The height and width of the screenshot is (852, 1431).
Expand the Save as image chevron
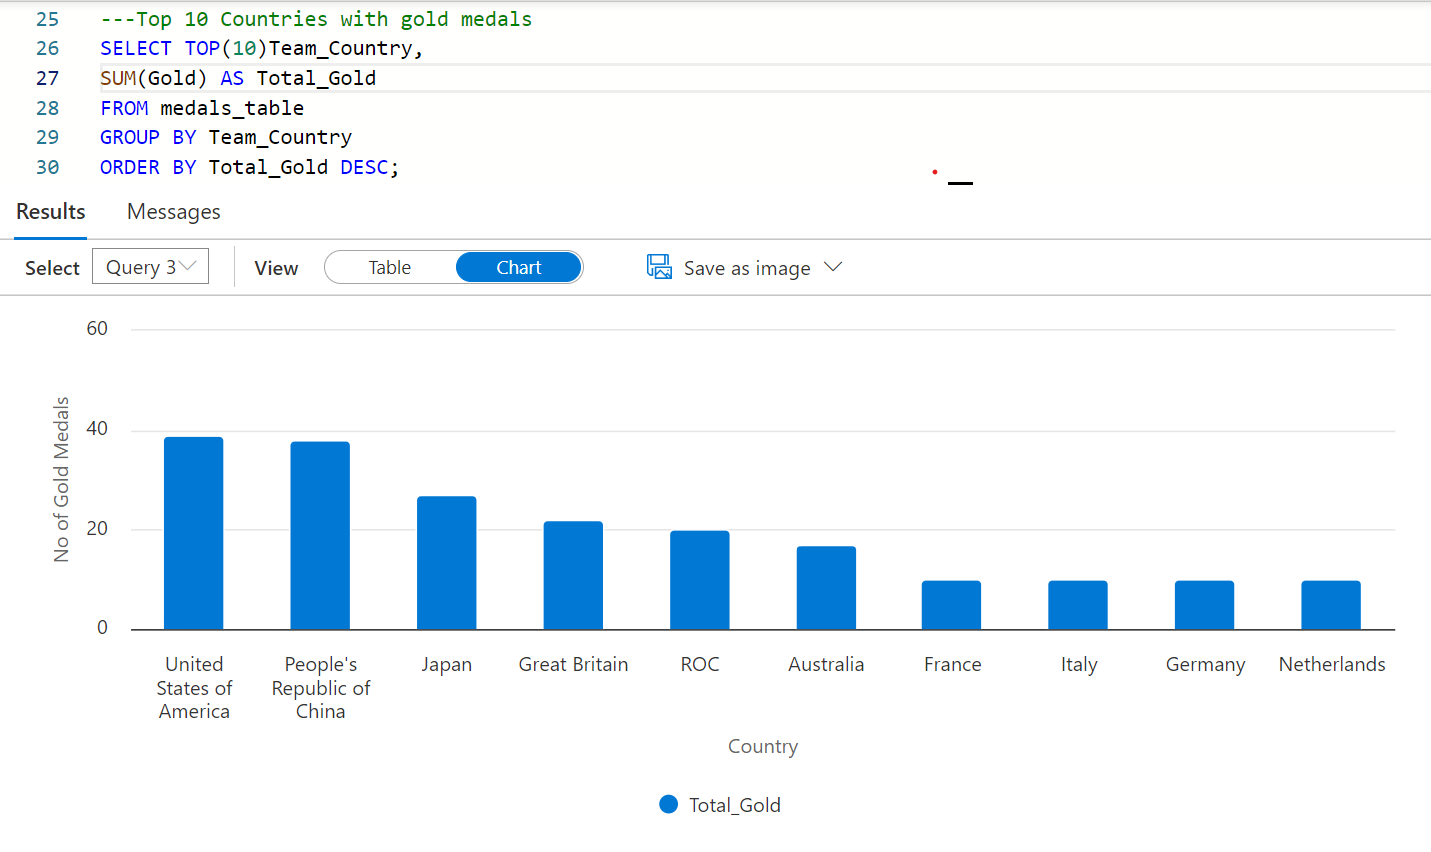click(x=833, y=267)
